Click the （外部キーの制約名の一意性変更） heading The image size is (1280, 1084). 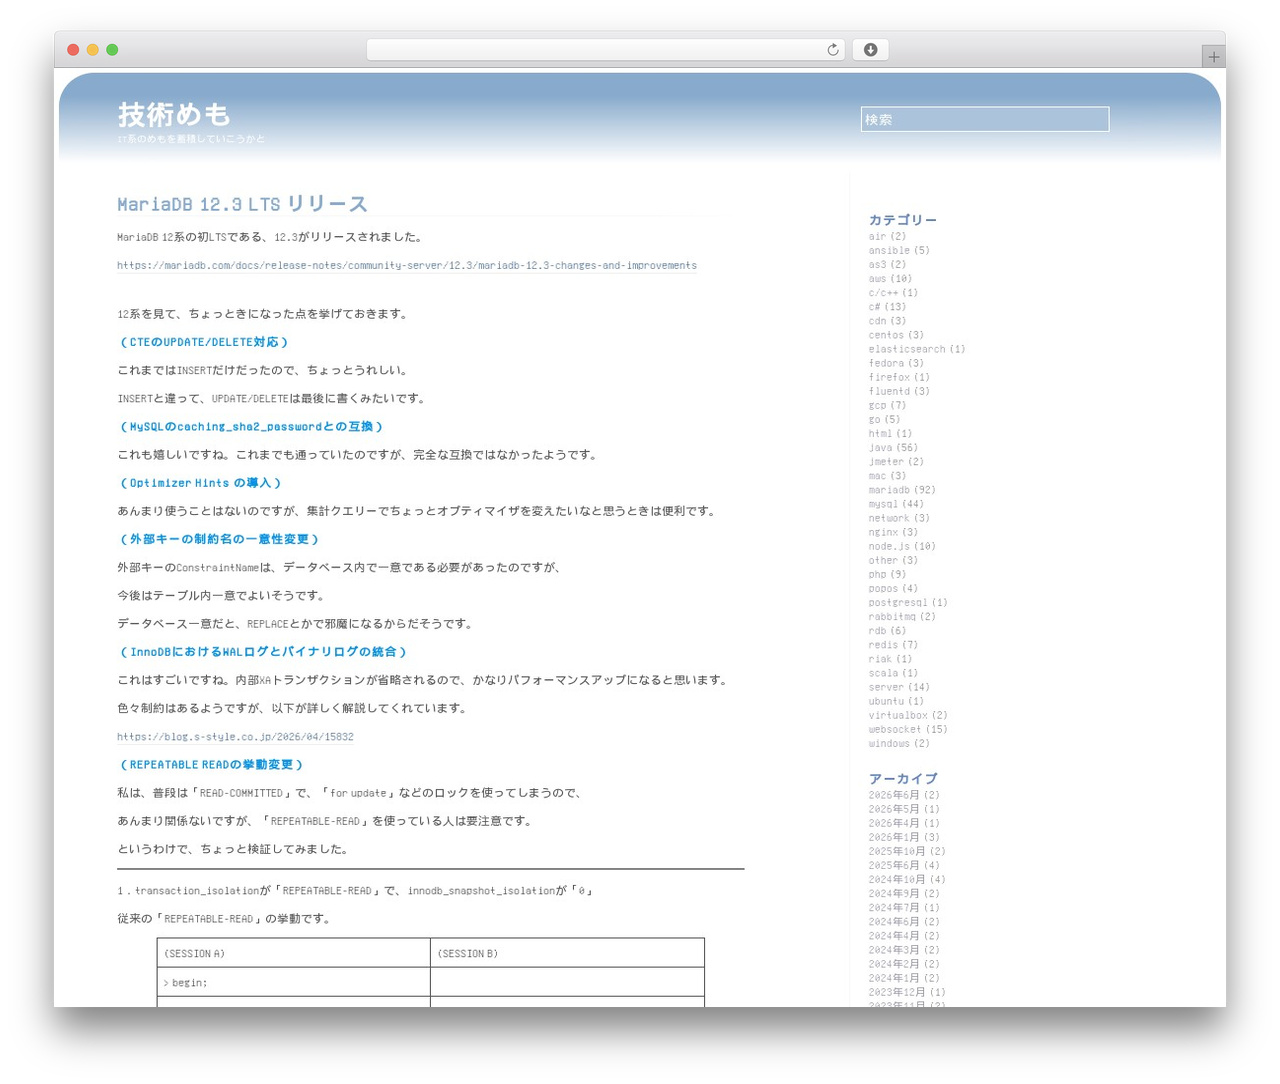click(x=219, y=539)
